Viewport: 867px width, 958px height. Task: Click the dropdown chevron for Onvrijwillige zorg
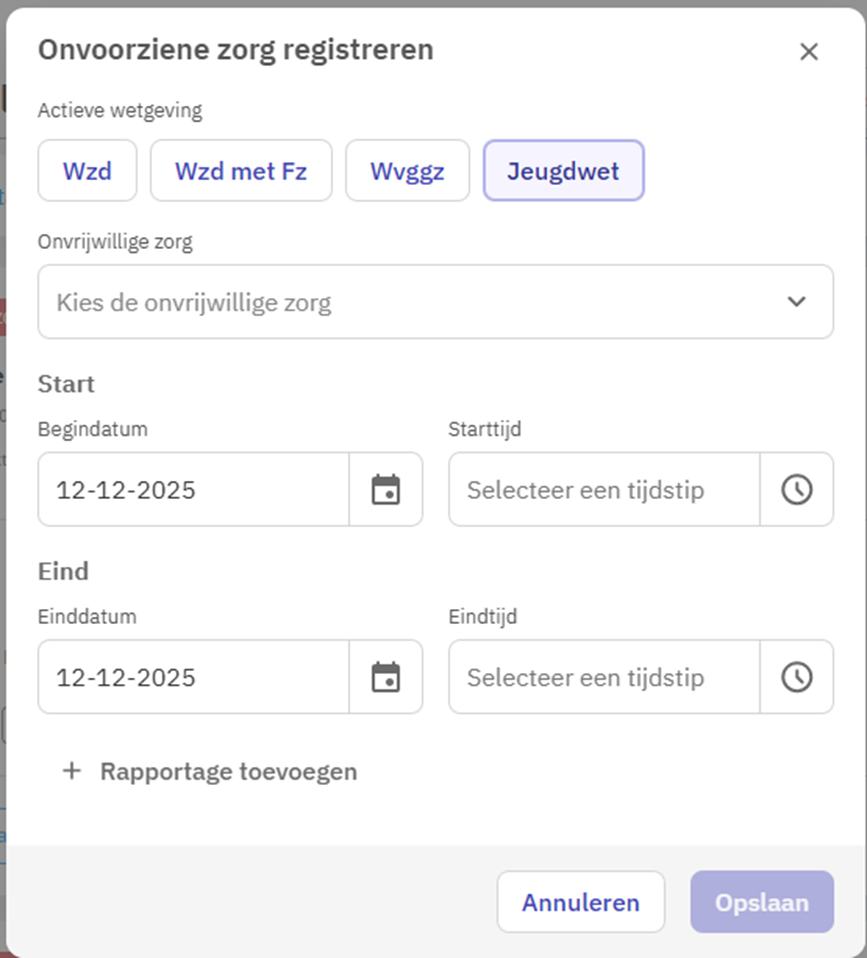pos(796,302)
